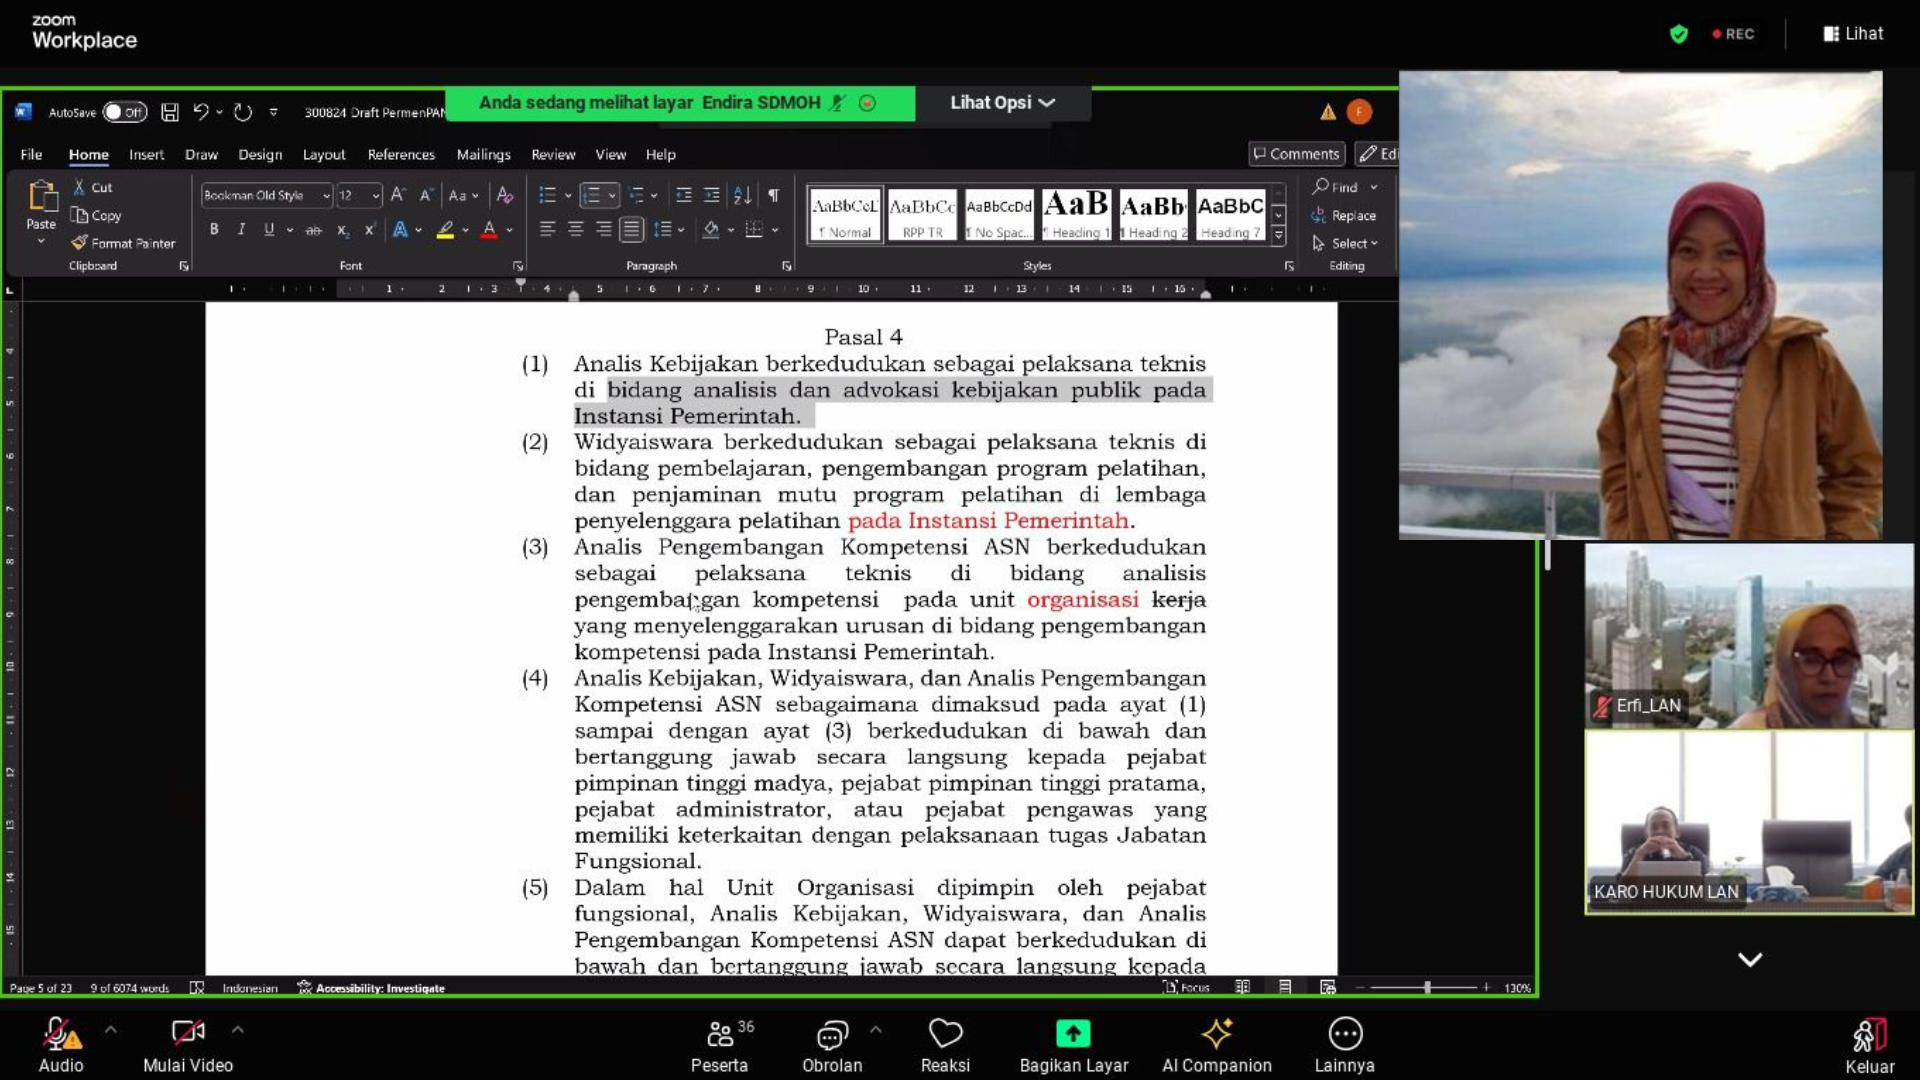
Task: Toggle AutoSave switch
Action: pyautogui.click(x=125, y=112)
